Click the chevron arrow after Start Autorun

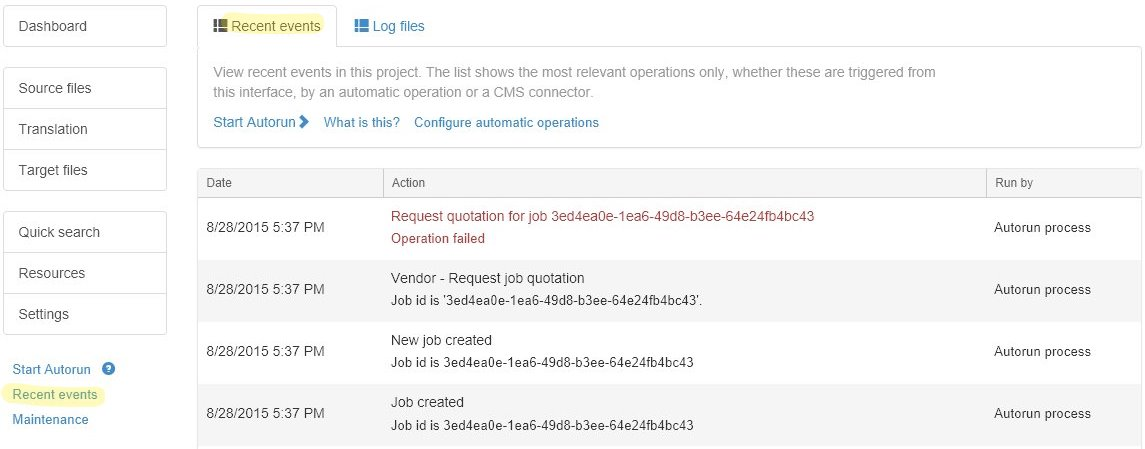[304, 122]
